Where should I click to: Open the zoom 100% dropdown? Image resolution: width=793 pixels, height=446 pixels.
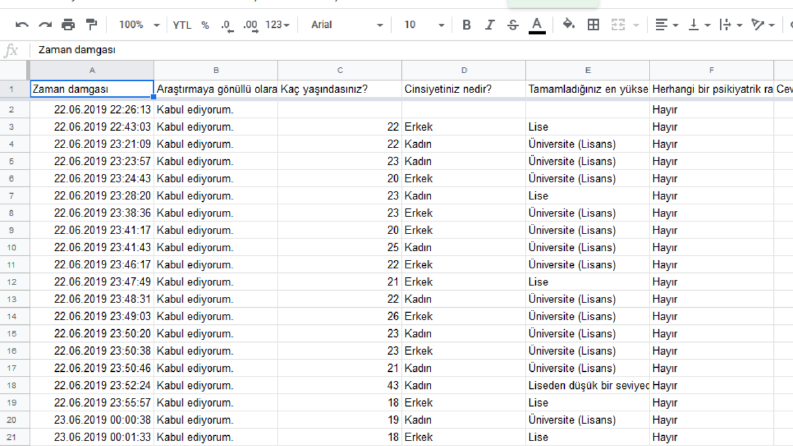click(139, 25)
